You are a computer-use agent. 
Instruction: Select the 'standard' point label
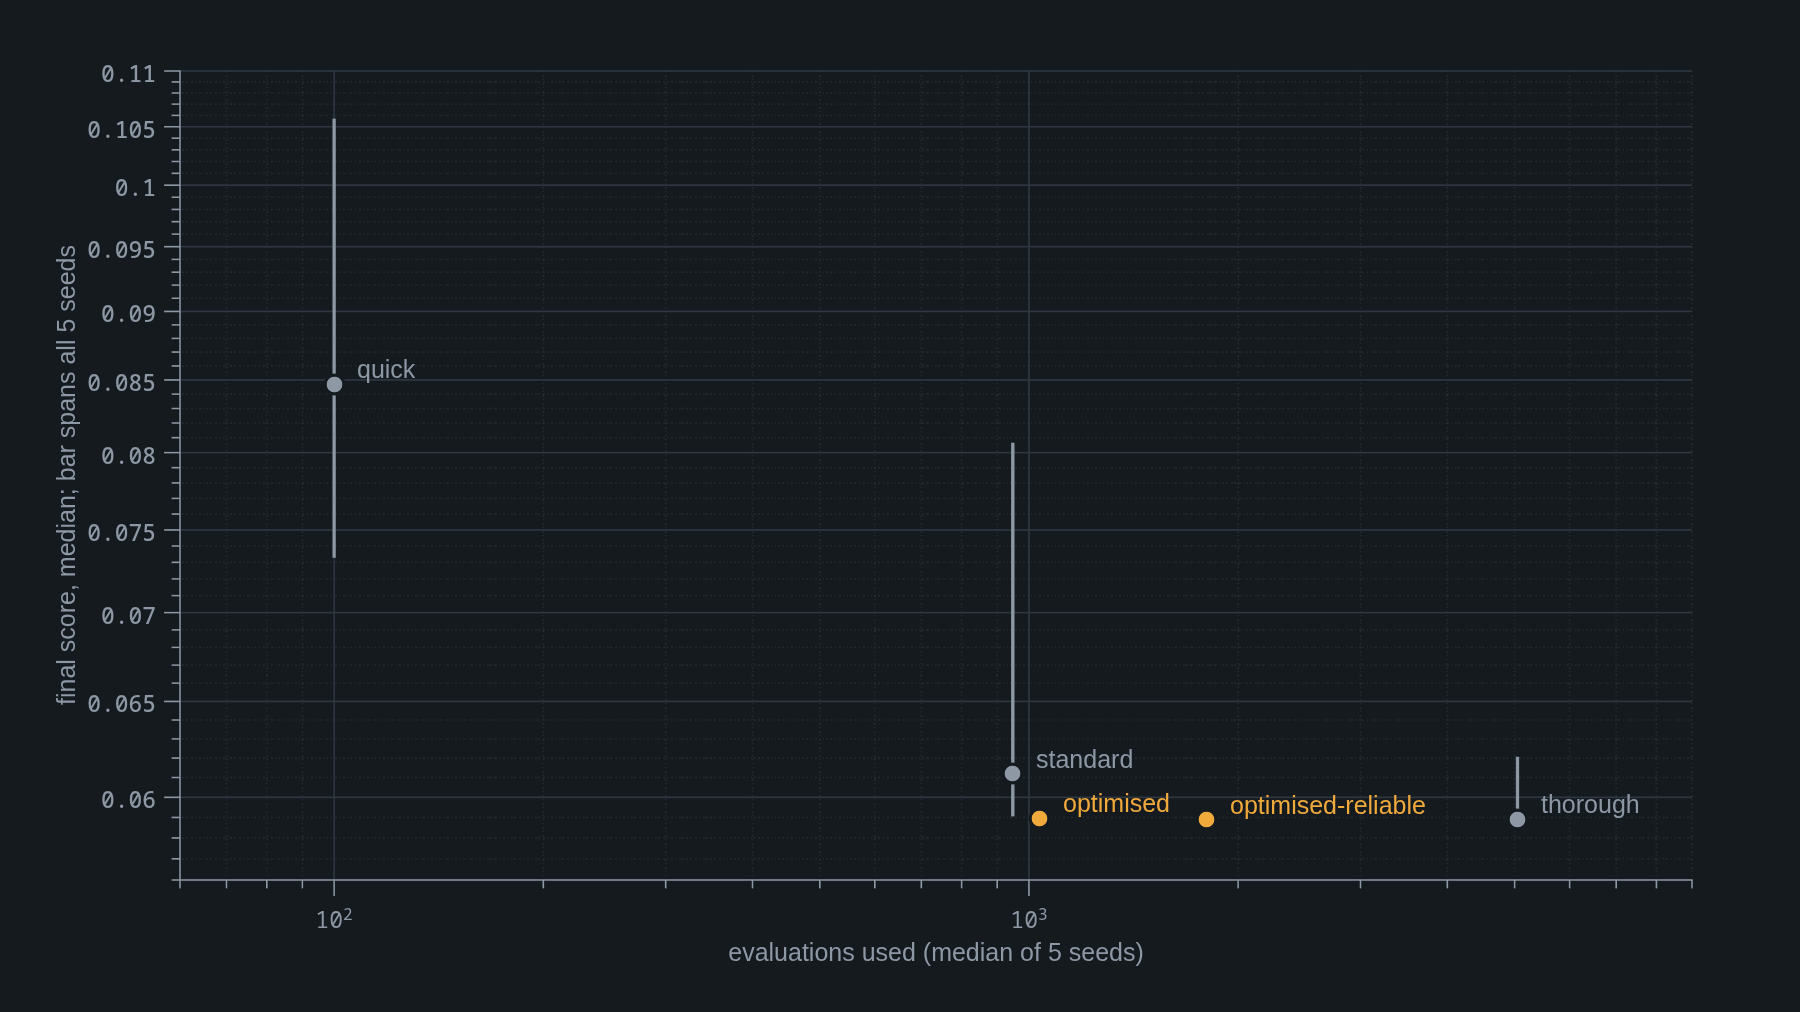1084,759
